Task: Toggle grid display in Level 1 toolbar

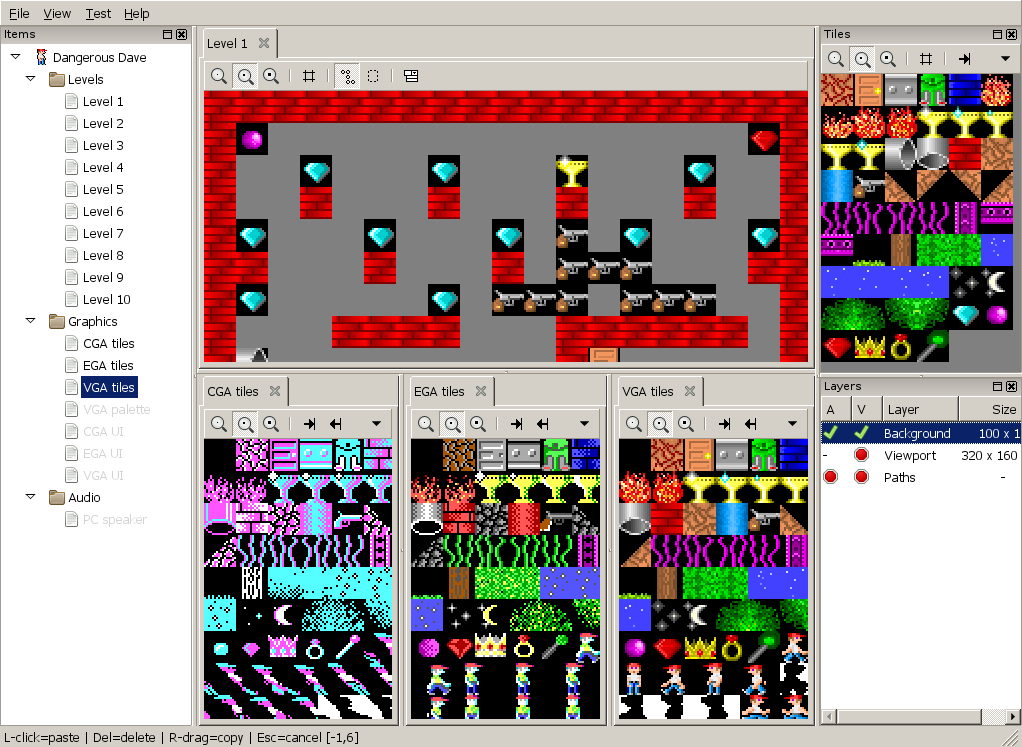Action: (x=309, y=76)
